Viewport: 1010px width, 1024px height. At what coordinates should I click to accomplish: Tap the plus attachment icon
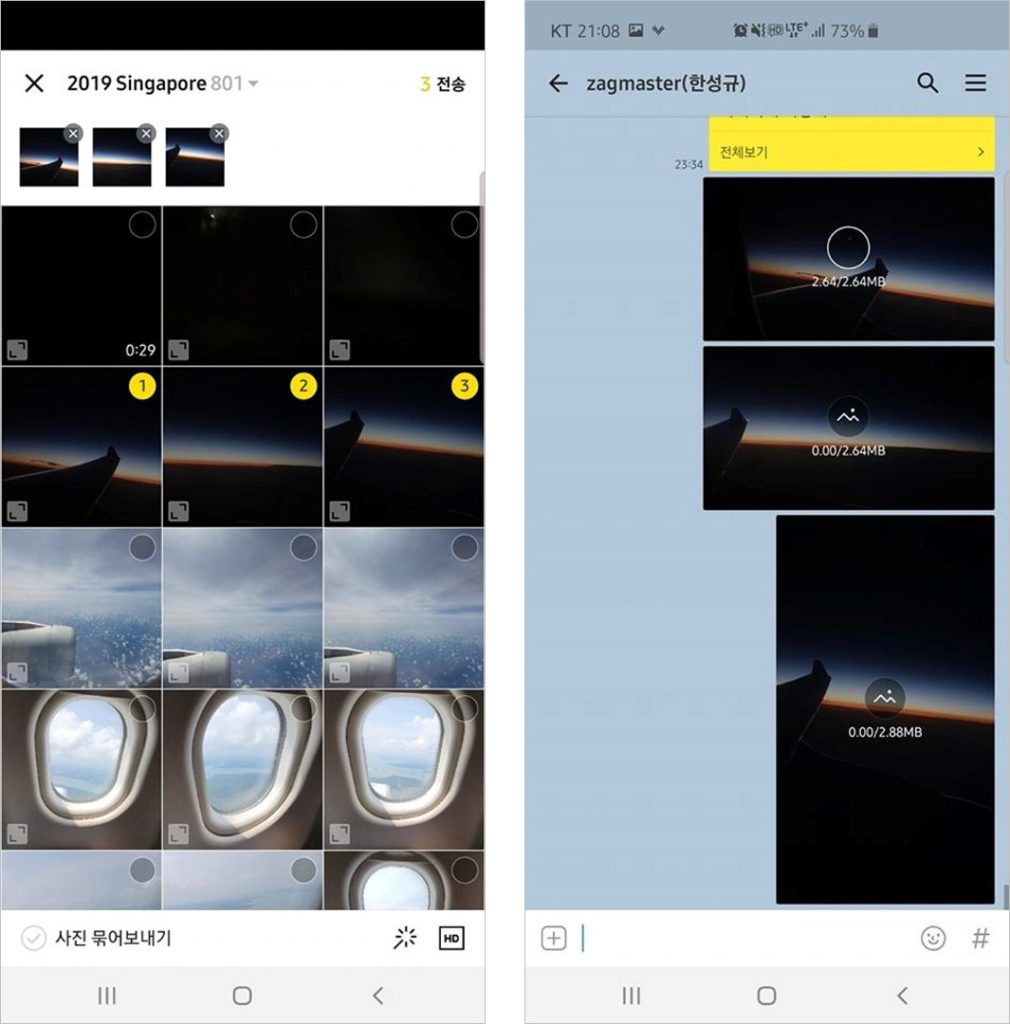pyautogui.click(x=554, y=938)
